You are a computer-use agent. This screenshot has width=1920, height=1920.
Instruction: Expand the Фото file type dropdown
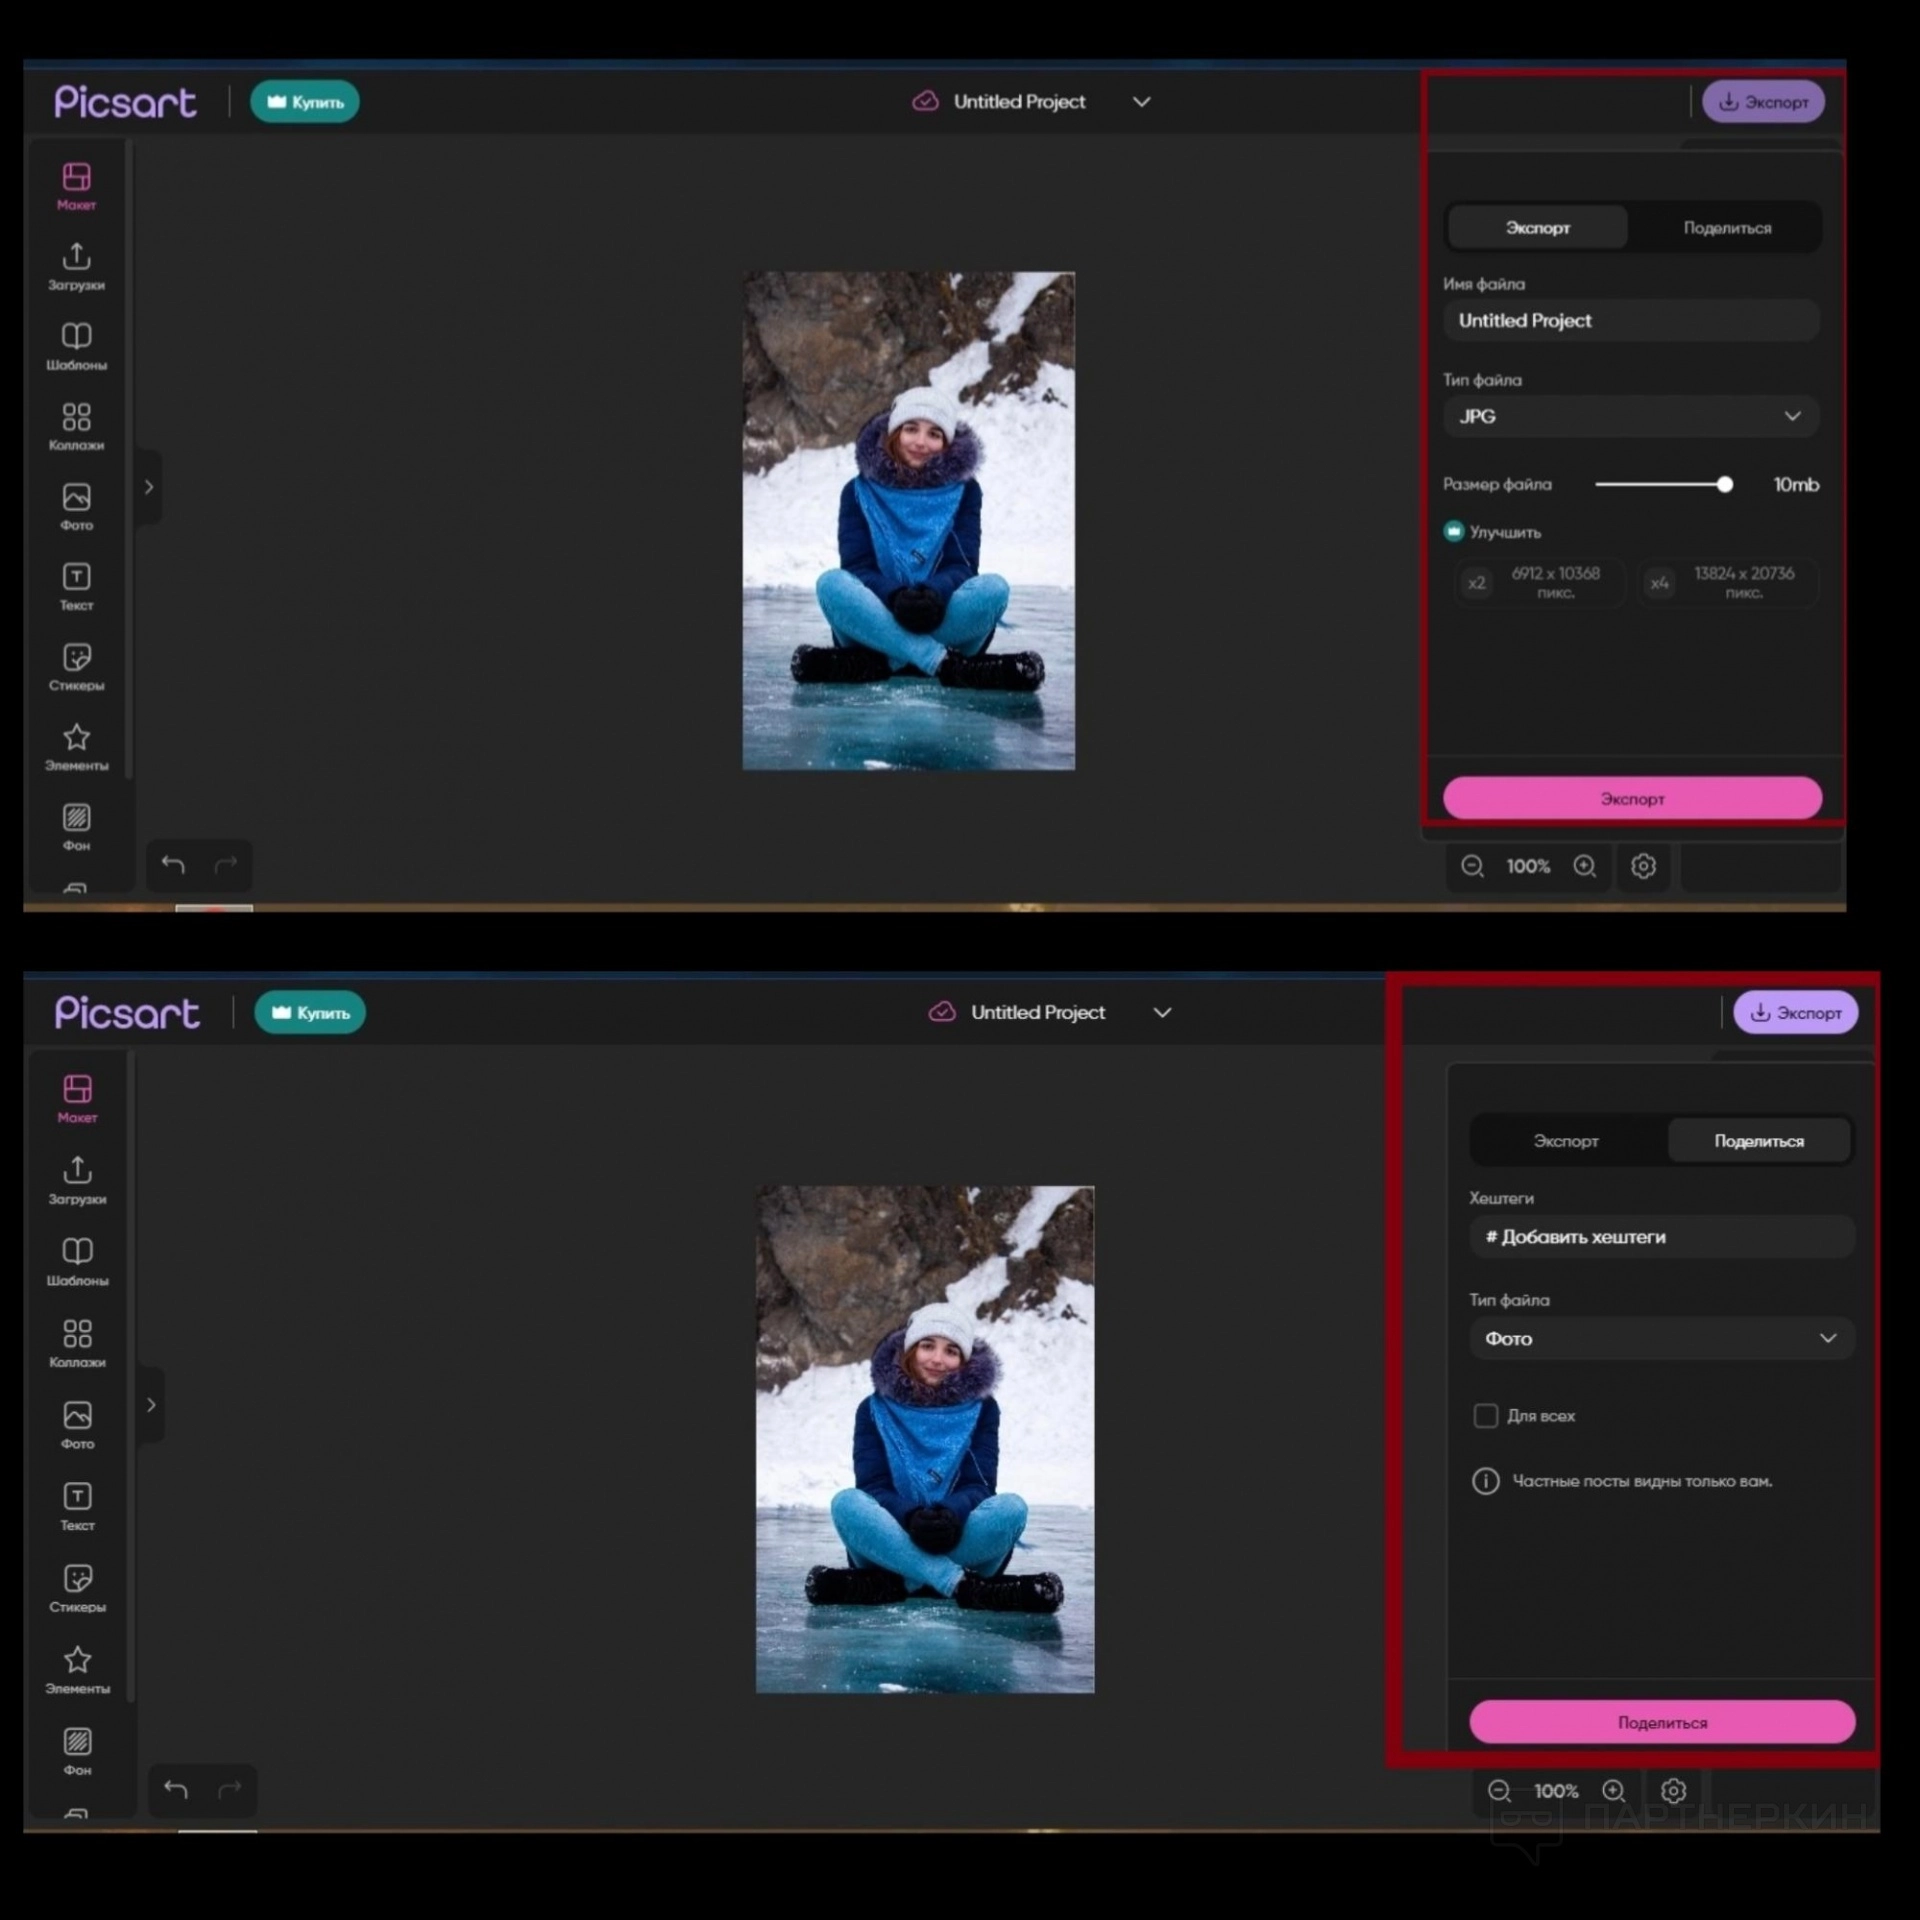[1661, 1338]
